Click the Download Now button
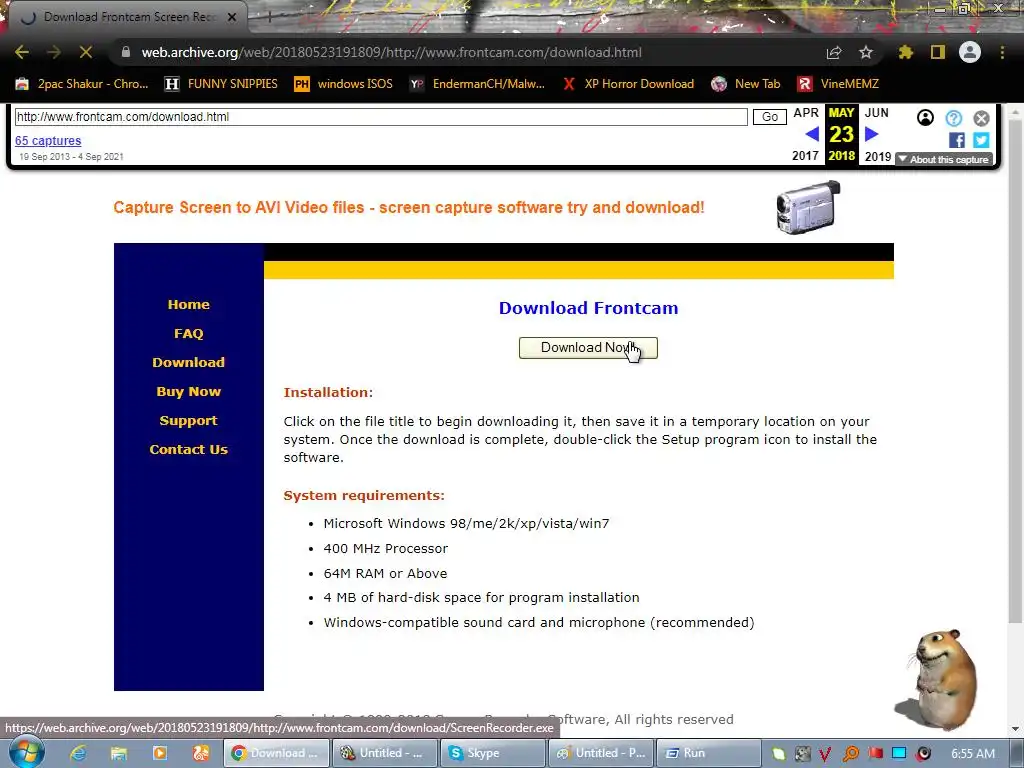The height and width of the screenshot is (768, 1024). click(588, 348)
